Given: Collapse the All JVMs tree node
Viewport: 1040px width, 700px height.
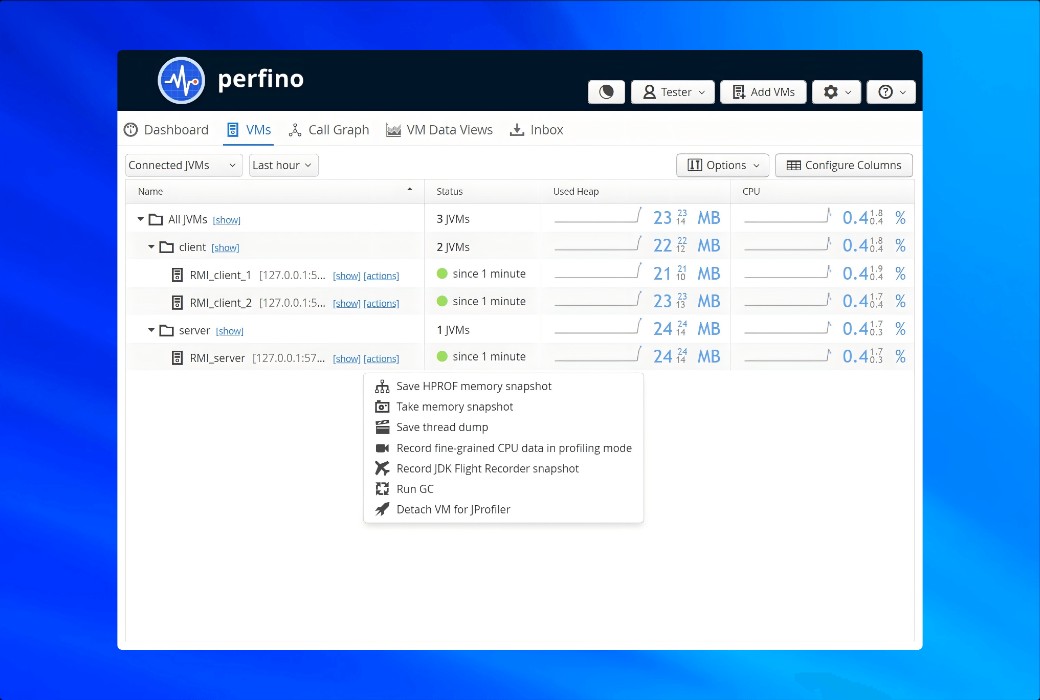Looking at the screenshot, I should point(141,219).
